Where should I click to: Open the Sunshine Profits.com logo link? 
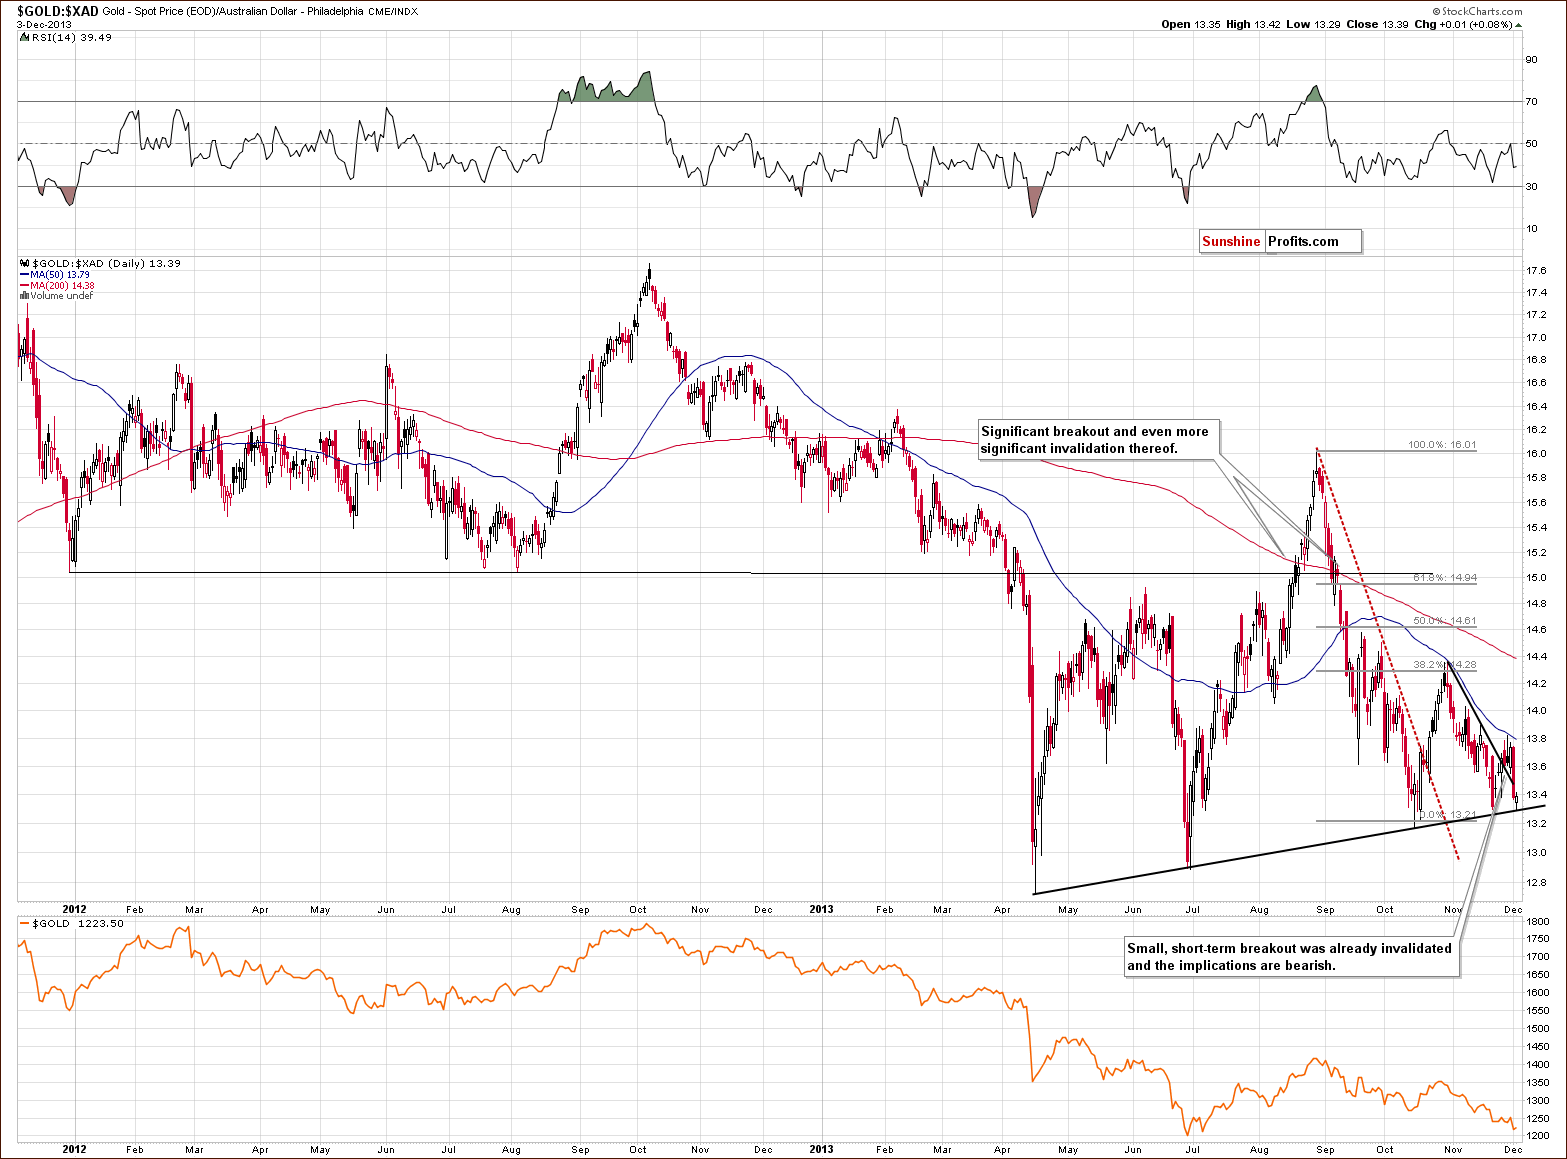1281,241
